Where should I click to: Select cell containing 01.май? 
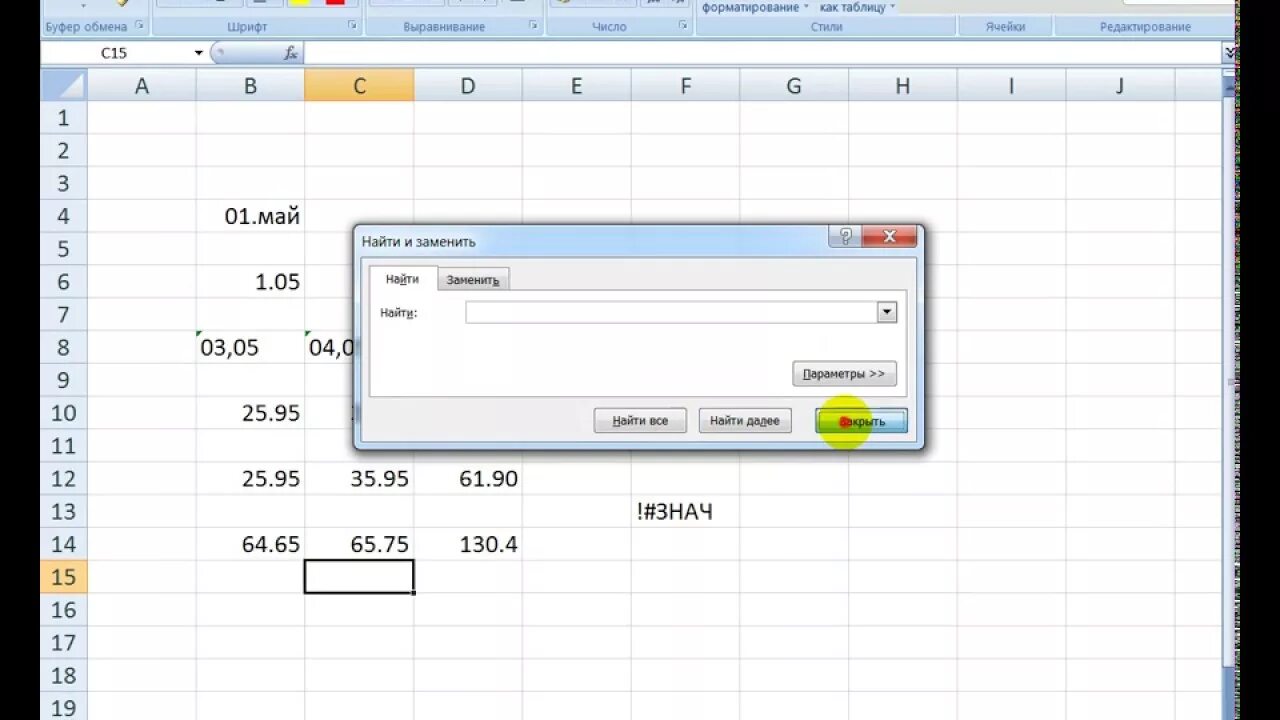pyautogui.click(x=250, y=216)
